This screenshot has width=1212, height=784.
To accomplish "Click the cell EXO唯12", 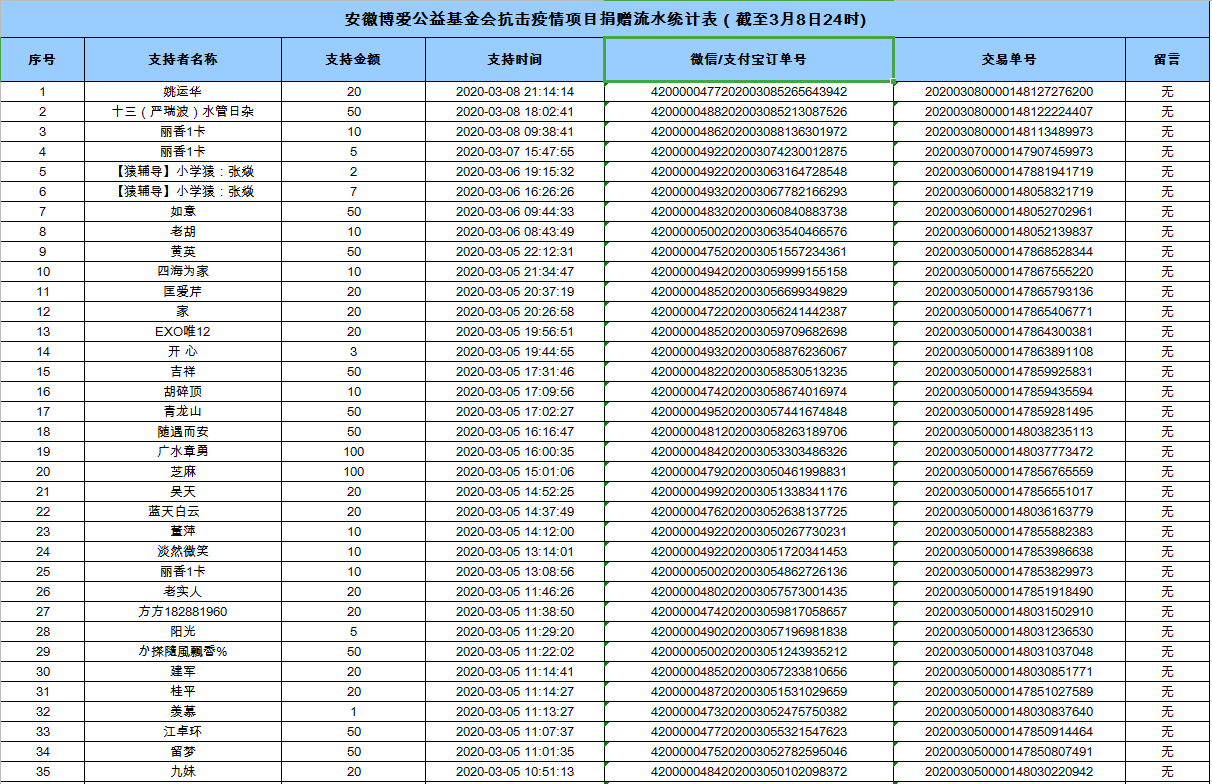I will click(x=183, y=332).
